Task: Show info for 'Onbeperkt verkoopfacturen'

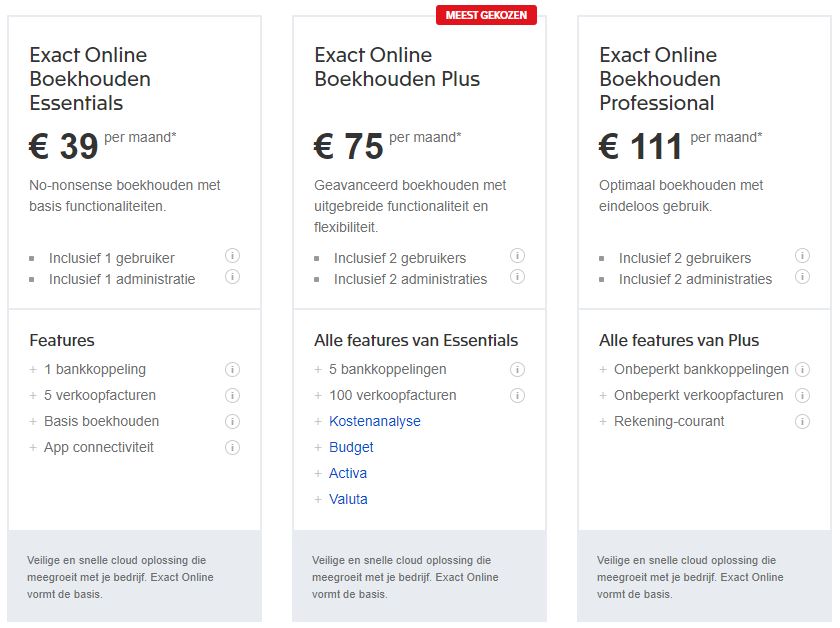Action: (802, 395)
